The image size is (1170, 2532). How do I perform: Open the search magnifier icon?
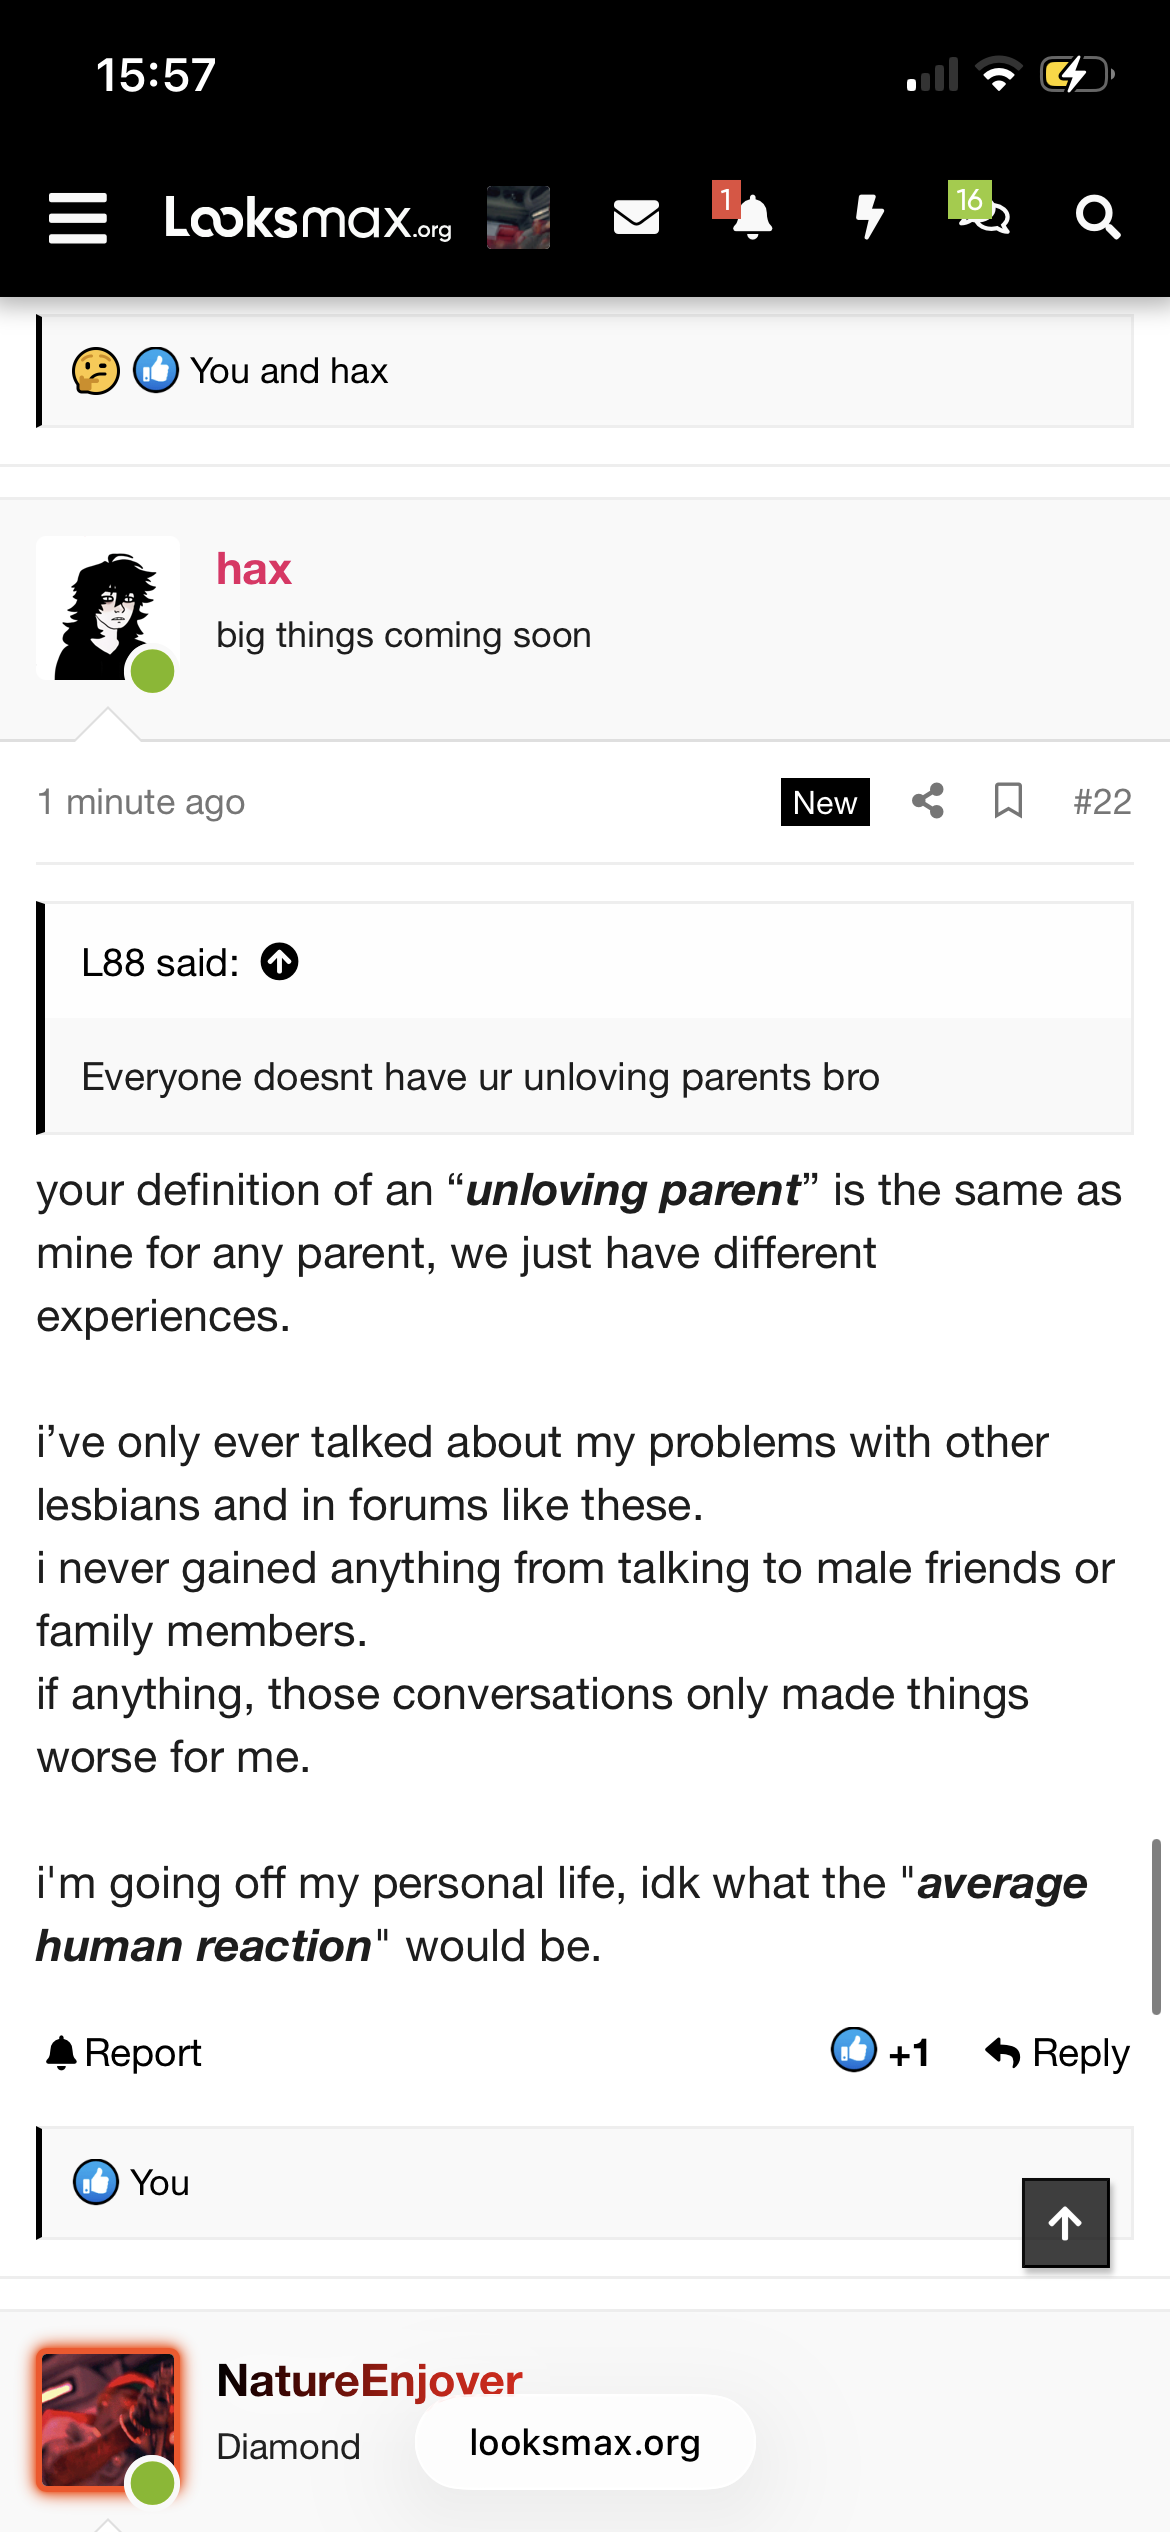(x=1097, y=217)
